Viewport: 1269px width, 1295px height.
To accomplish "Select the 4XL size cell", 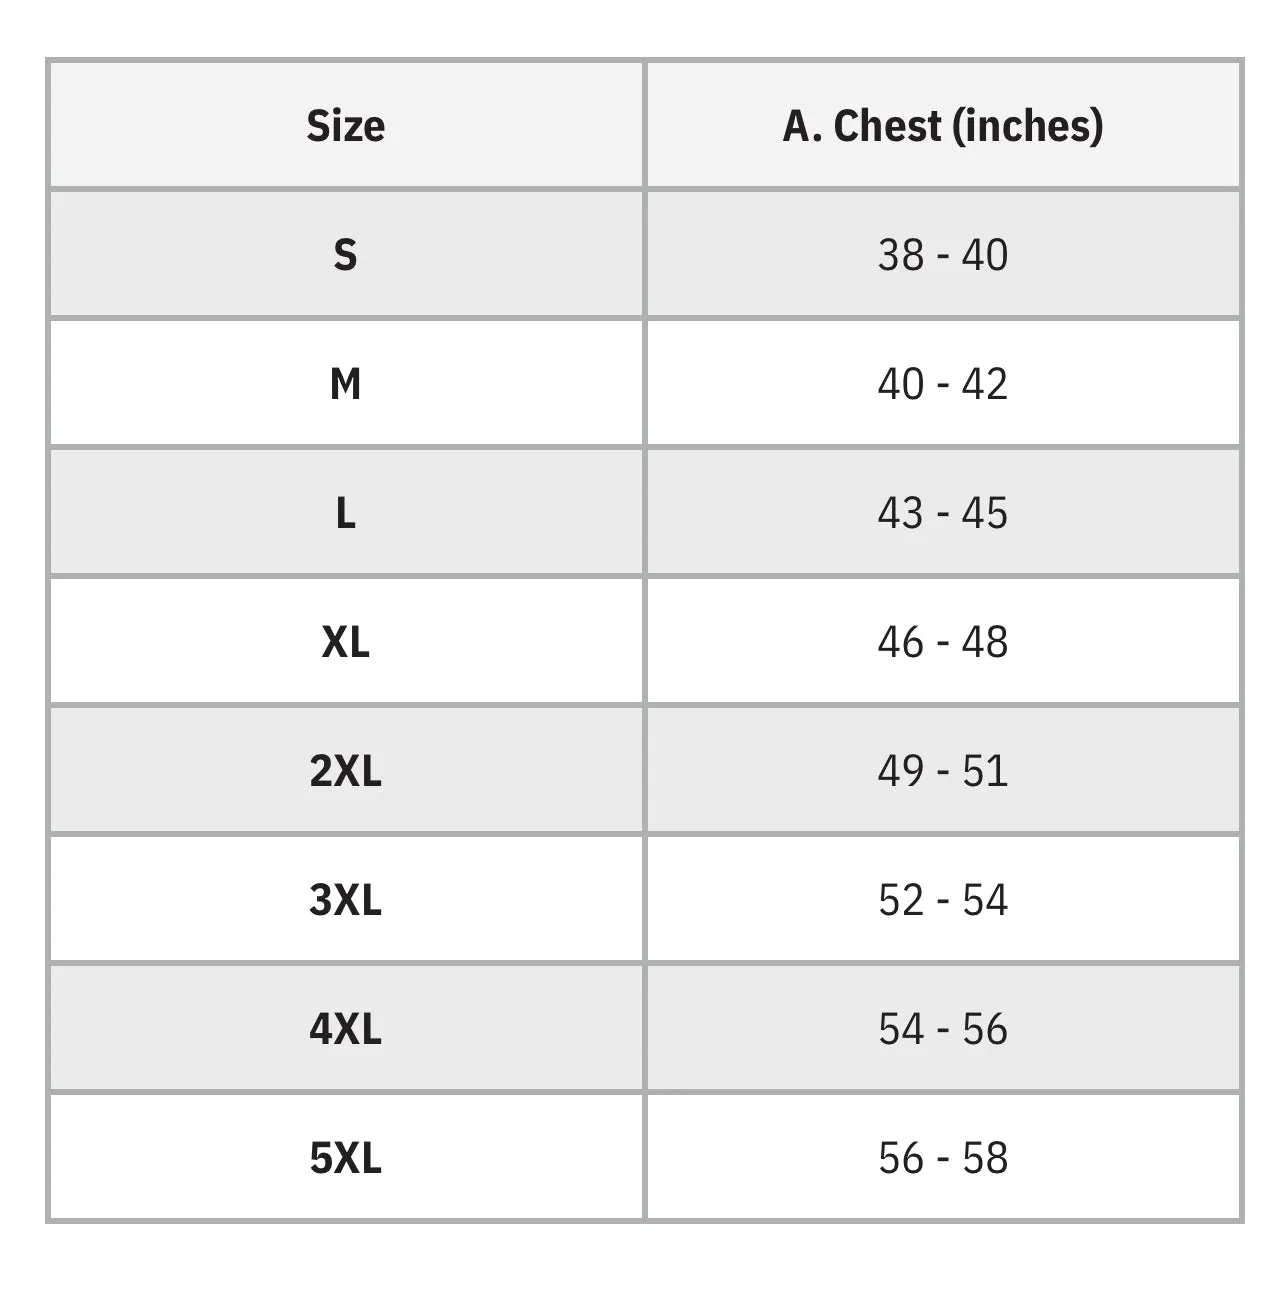I will point(345,1028).
